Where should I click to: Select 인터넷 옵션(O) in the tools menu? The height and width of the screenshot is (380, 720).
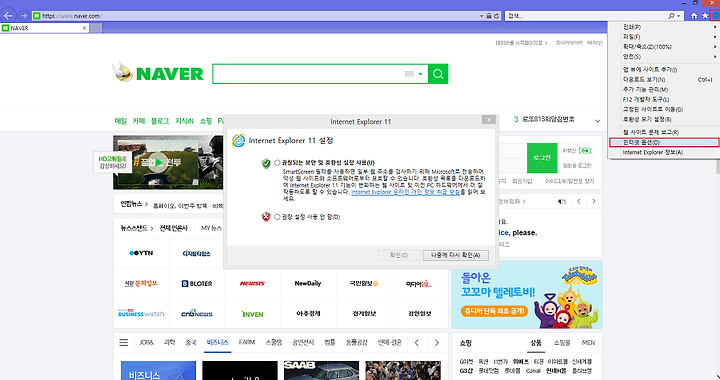point(664,142)
